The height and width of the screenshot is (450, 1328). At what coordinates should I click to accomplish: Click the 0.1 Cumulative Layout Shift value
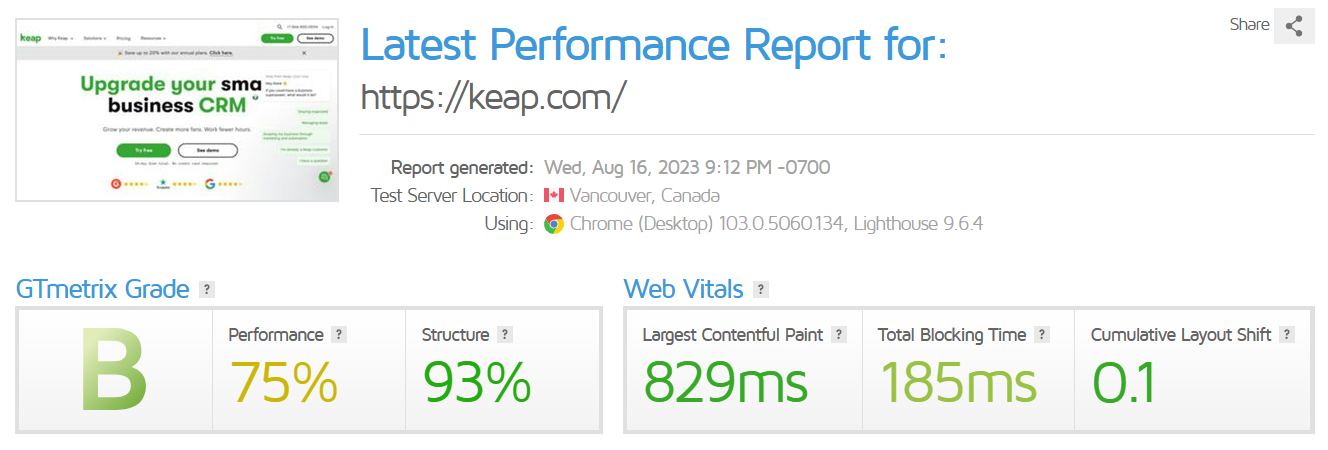tap(1123, 382)
